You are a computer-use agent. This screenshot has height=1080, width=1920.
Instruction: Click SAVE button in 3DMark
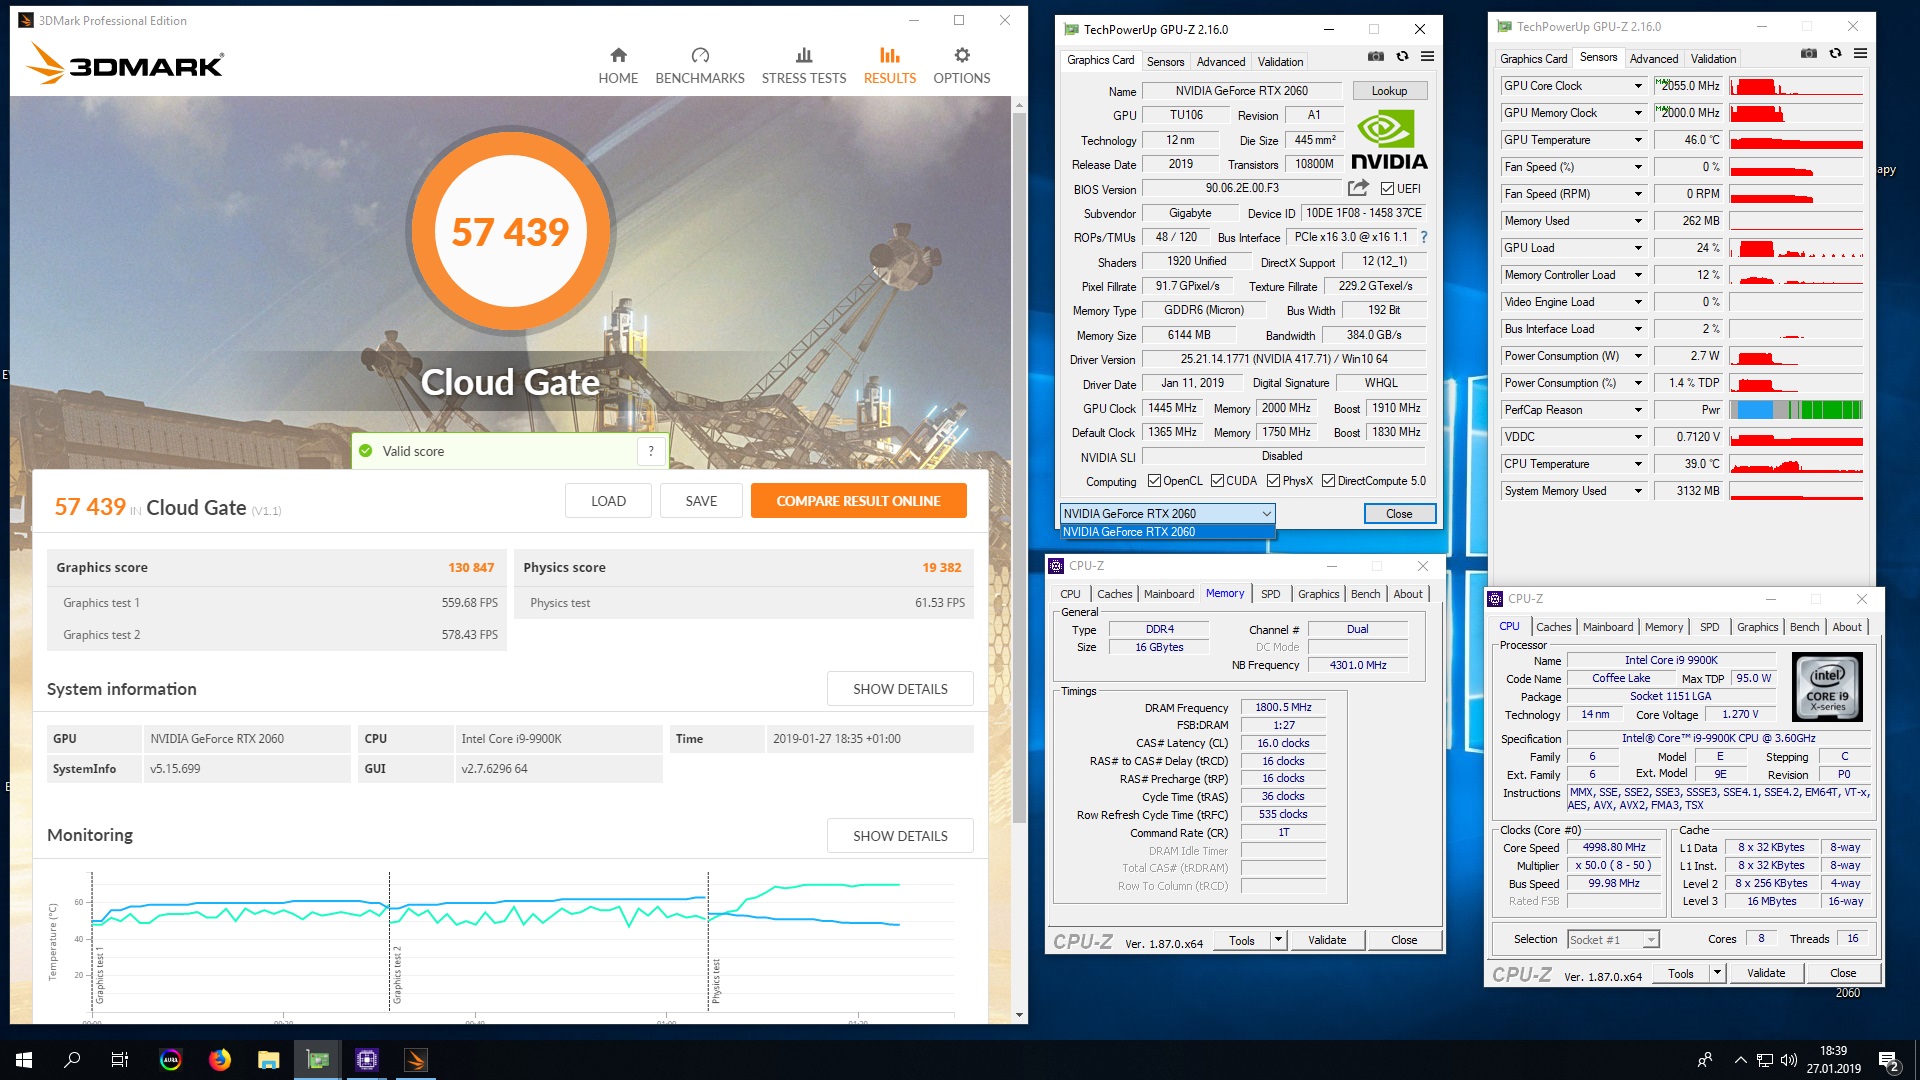click(701, 501)
